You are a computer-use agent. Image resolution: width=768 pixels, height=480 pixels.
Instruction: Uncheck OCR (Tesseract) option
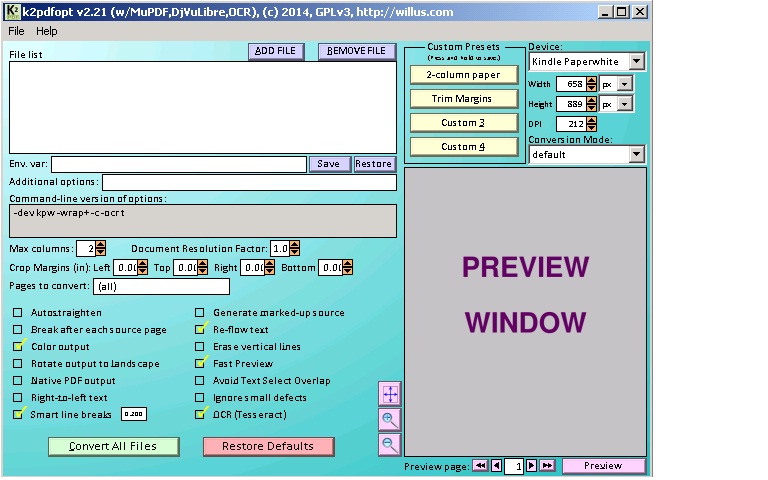click(199, 414)
